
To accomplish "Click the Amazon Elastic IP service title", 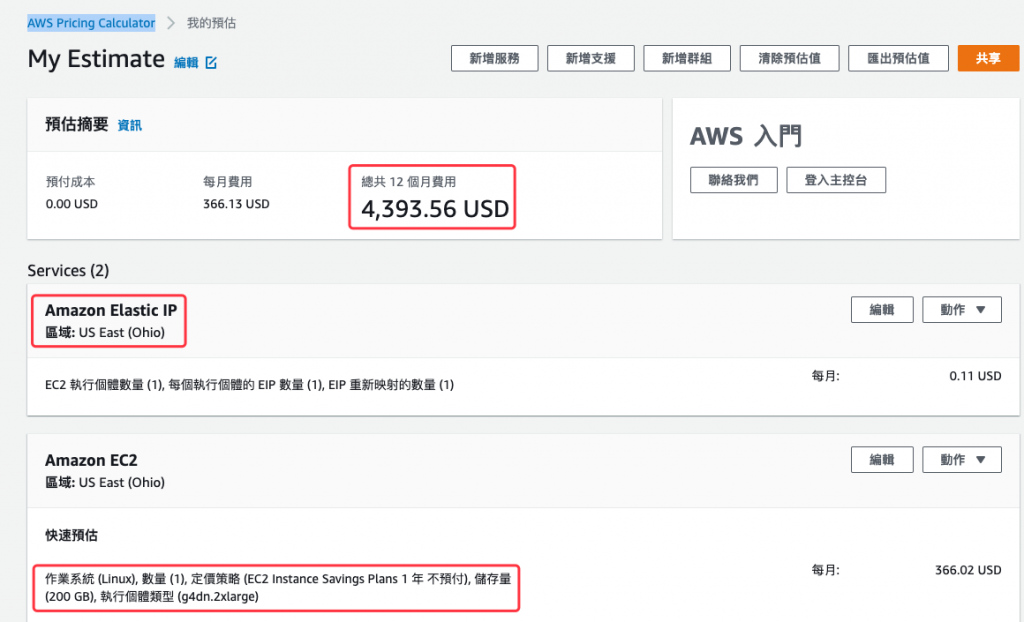I will click(110, 310).
